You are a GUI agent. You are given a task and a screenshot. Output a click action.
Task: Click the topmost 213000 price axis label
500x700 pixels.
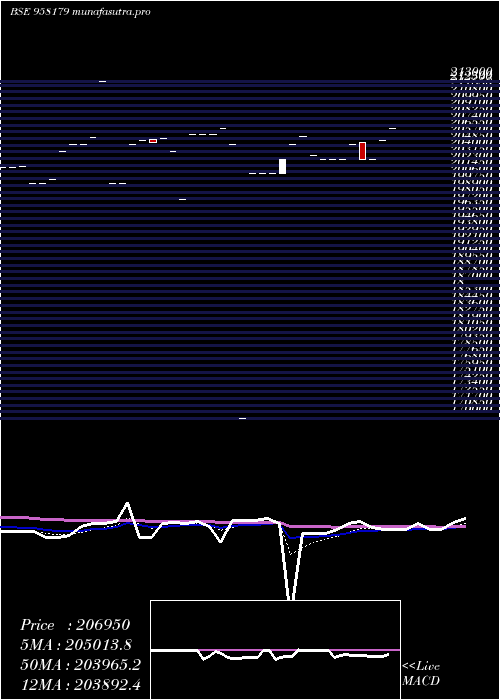pos(471,71)
